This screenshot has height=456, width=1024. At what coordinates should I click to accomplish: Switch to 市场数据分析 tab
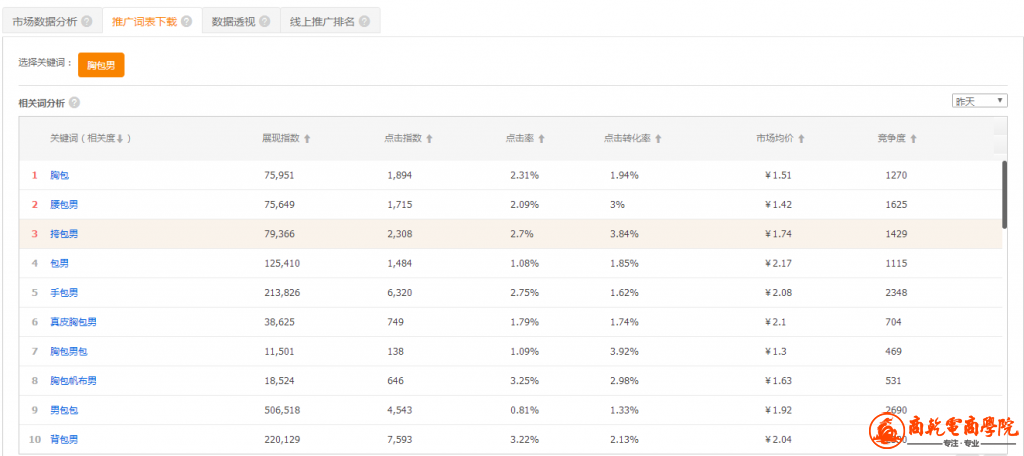45,21
